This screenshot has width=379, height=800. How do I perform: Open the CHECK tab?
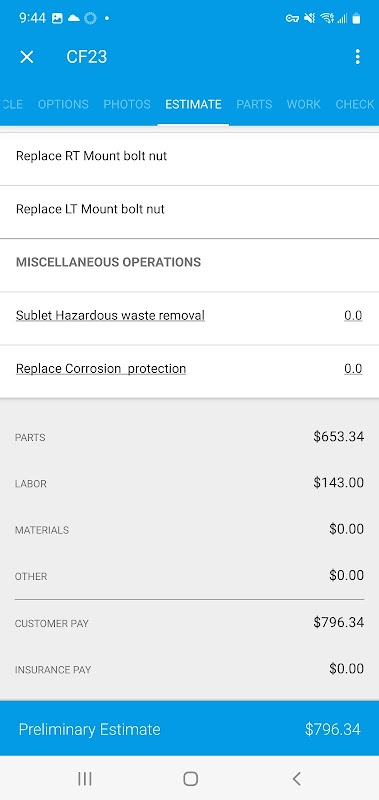(355, 104)
